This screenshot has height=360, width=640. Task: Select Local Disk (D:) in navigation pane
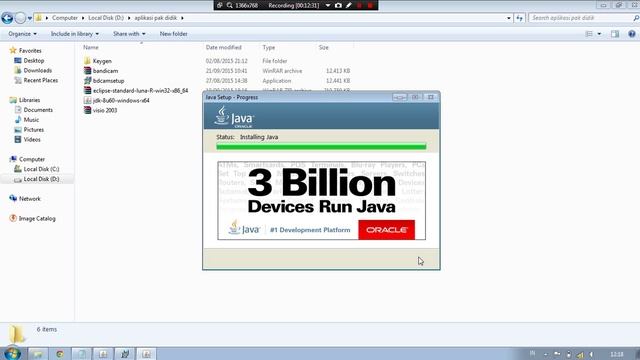point(36,179)
